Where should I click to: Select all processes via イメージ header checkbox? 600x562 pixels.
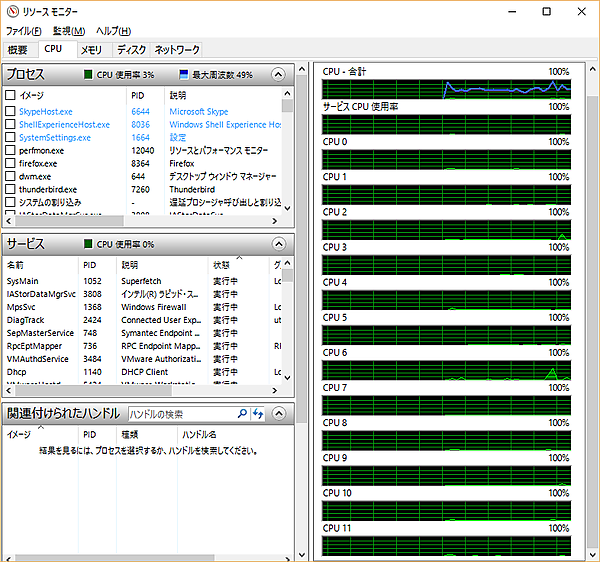tap(10, 95)
